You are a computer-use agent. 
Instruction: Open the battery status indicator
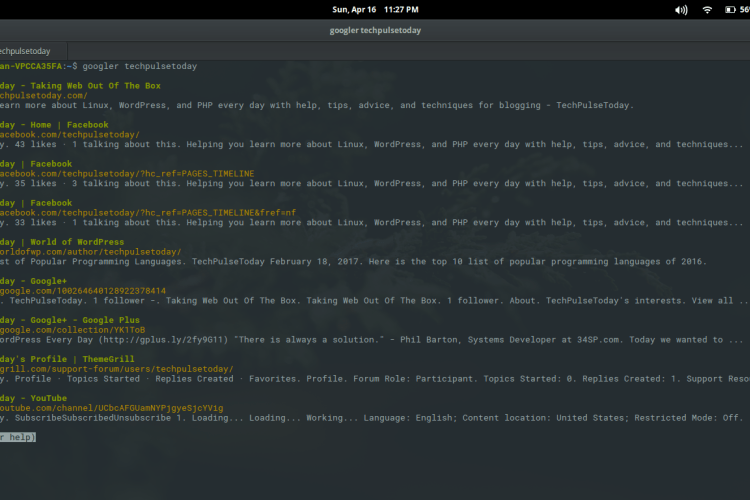click(x=737, y=10)
